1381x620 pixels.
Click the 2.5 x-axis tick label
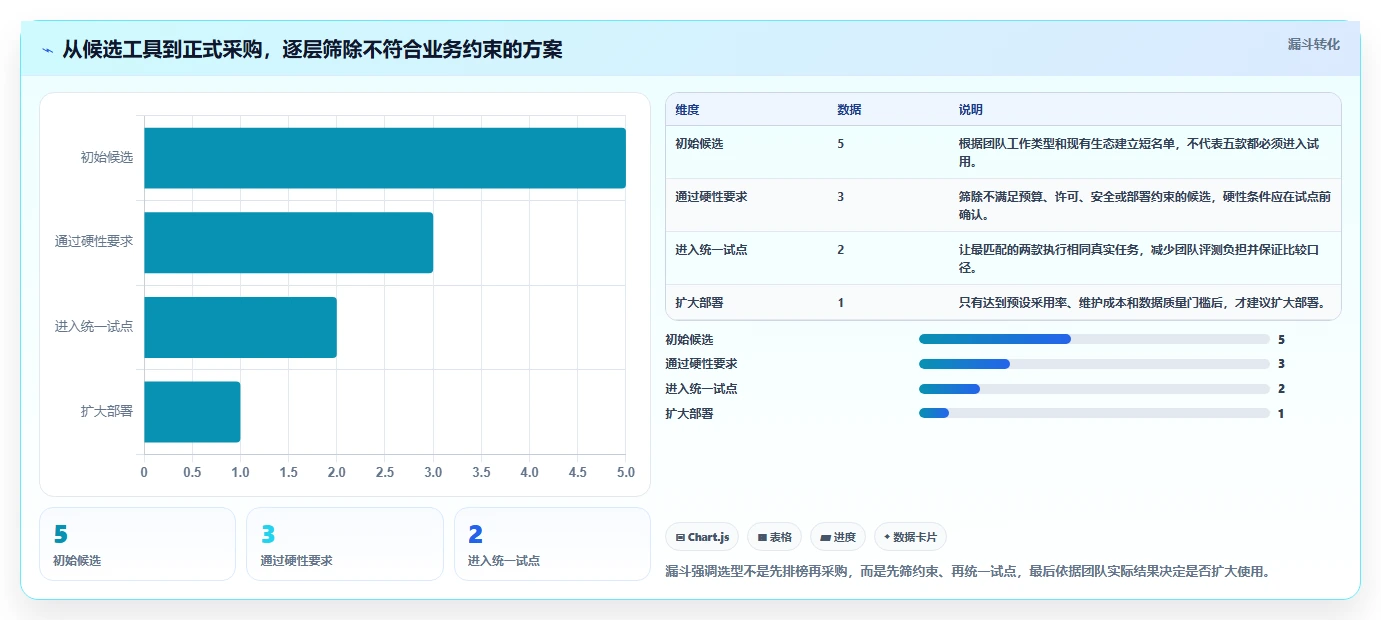coord(385,472)
